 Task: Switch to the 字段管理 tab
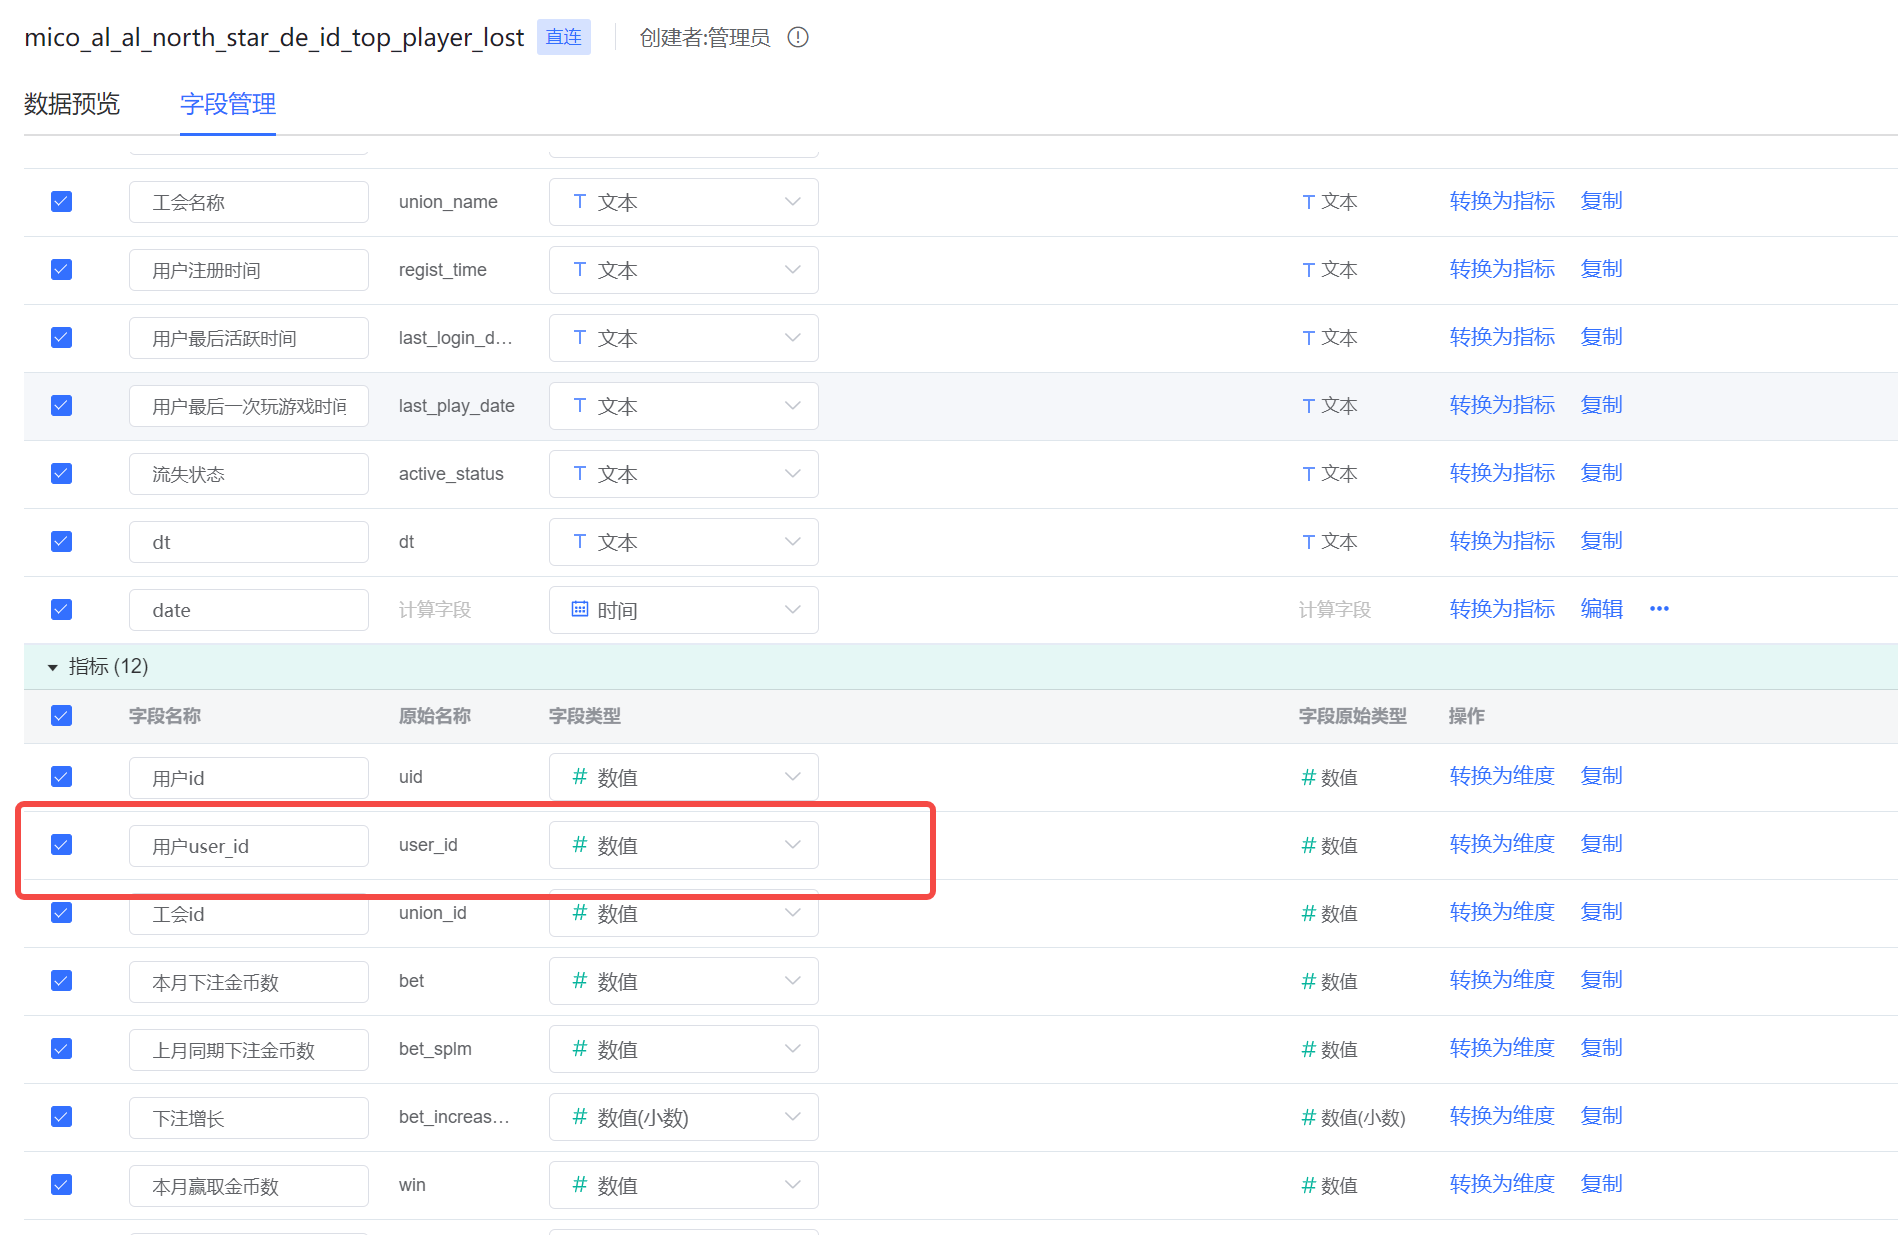tap(227, 104)
